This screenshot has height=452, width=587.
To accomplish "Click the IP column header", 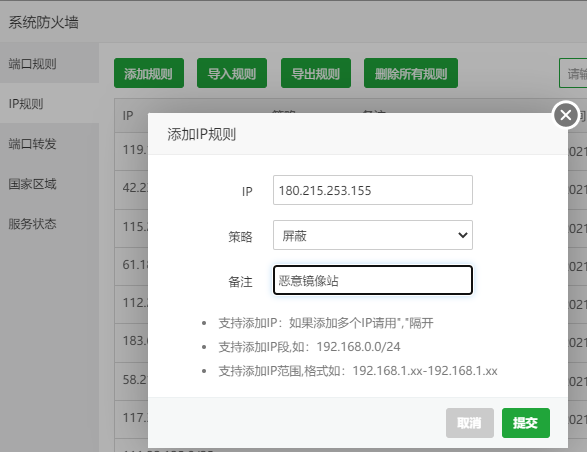I will (128, 115).
